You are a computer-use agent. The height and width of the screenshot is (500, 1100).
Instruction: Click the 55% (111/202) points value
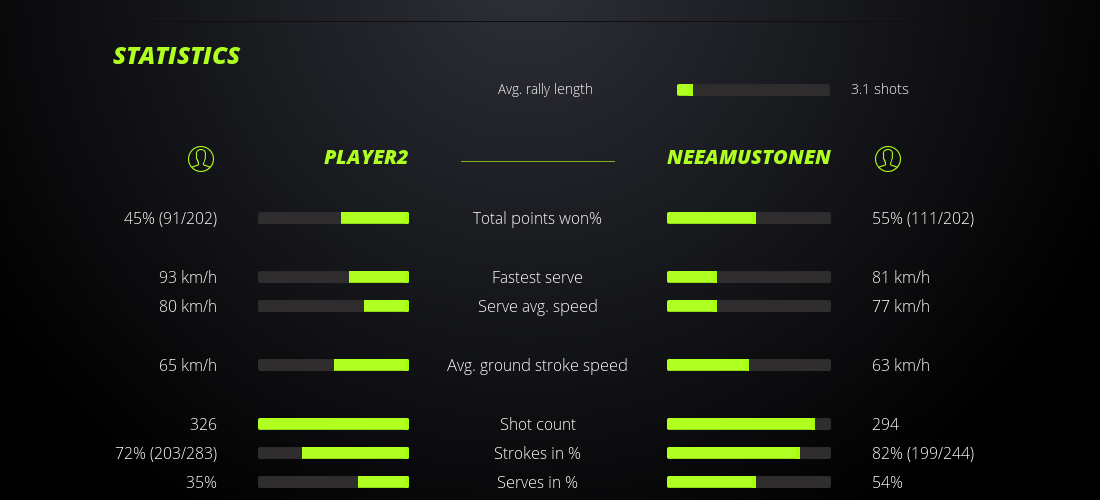point(923,218)
